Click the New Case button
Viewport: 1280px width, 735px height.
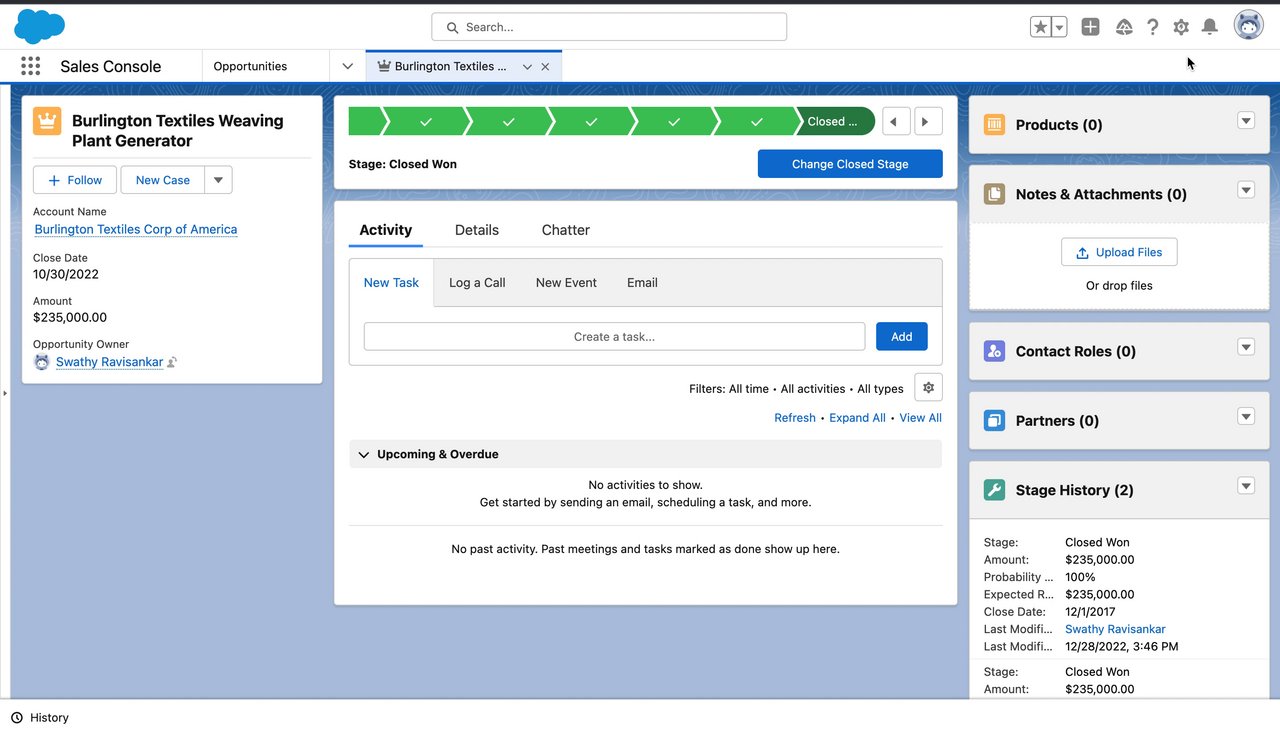pyautogui.click(x=162, y=180)
